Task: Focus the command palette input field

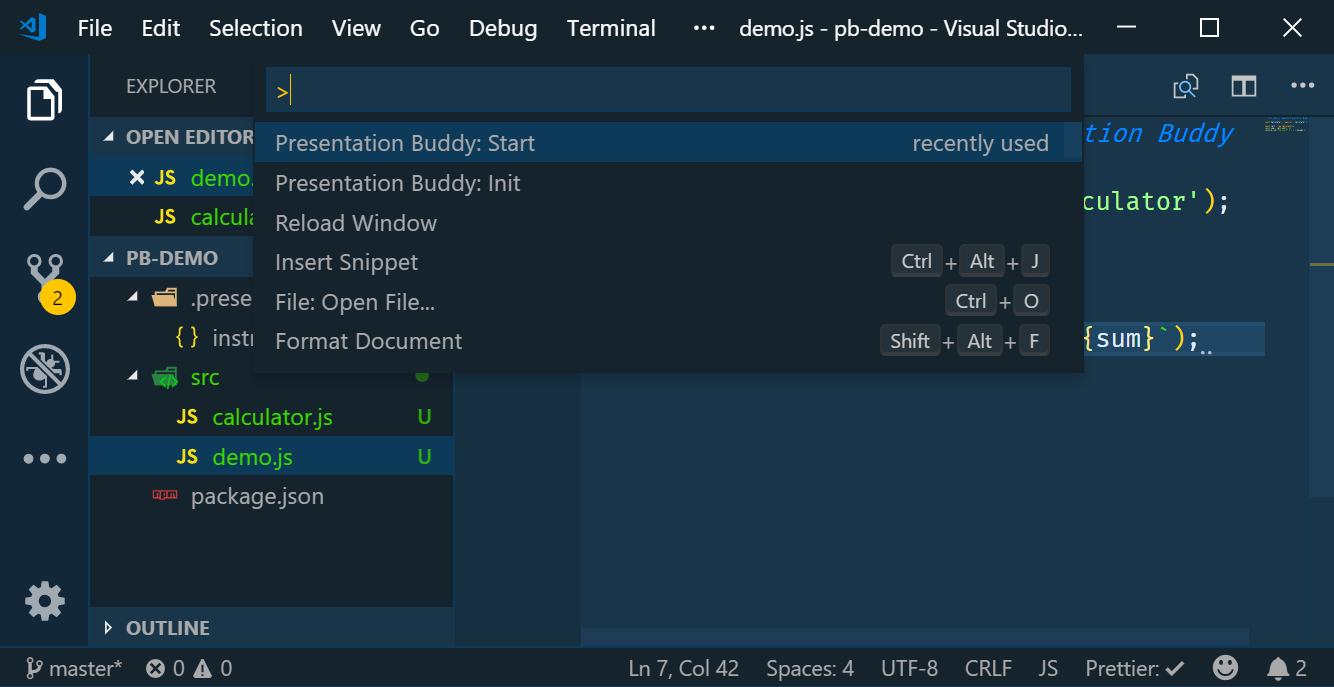Action: tap(668, 92)
